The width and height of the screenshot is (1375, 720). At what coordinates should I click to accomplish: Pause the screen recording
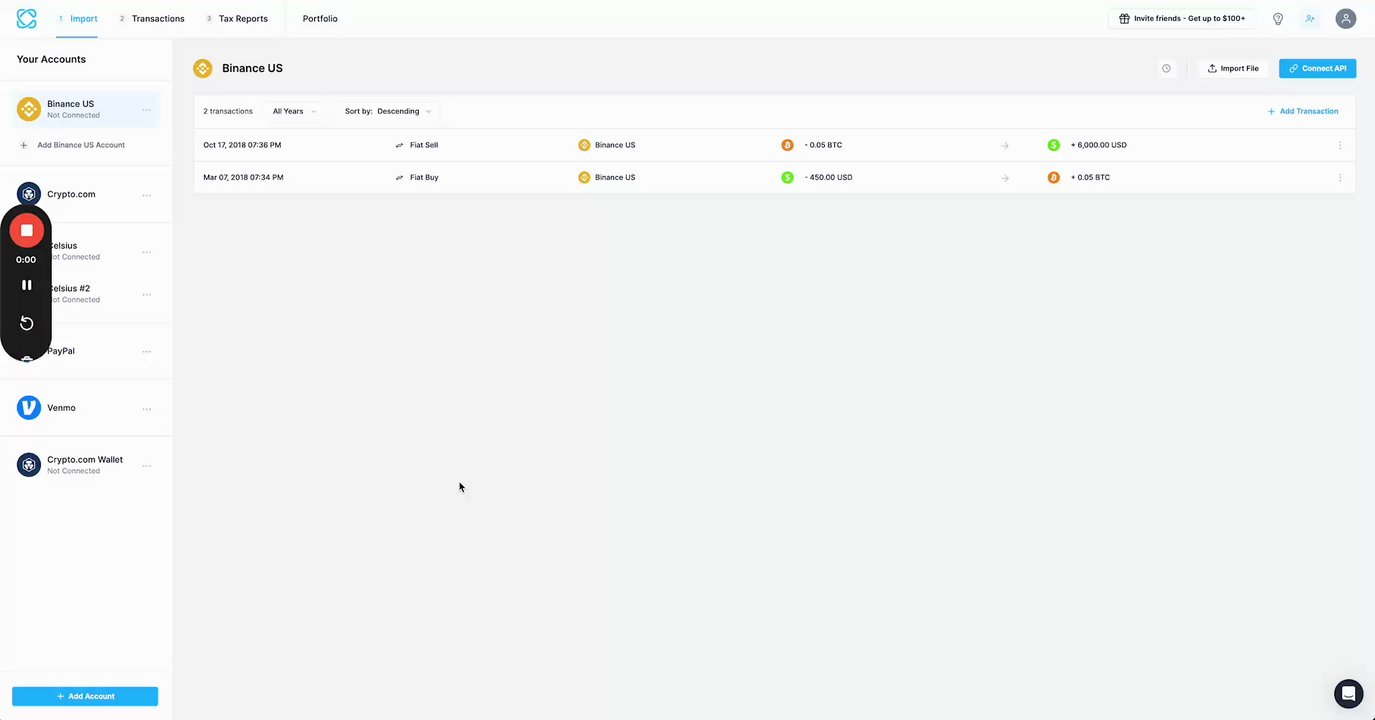[x=27, y=285]
